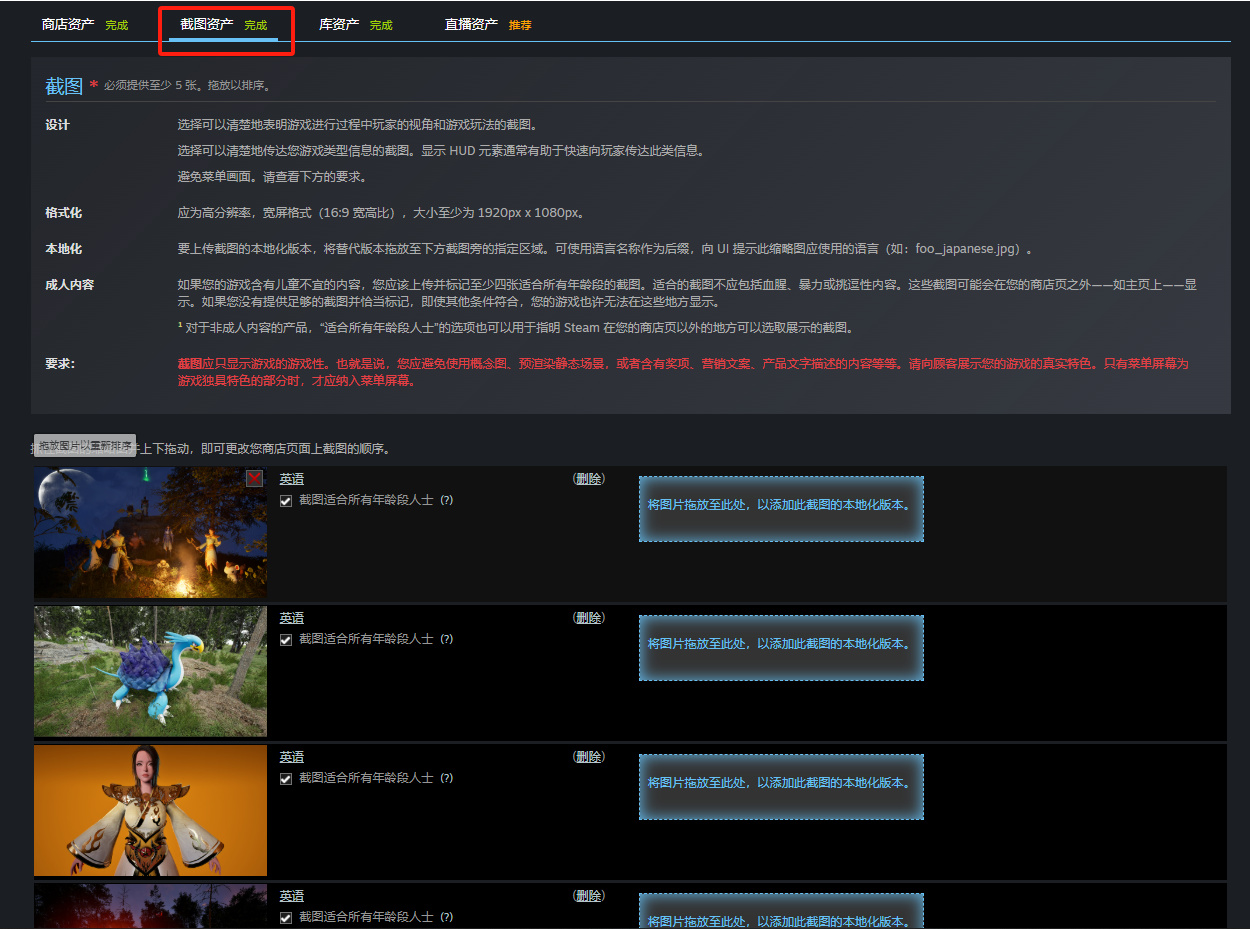Click the text 必须提供至少 5 张。拖放以排序。
The height and width of the screenshot is (929, 1250).
(187, 86)
